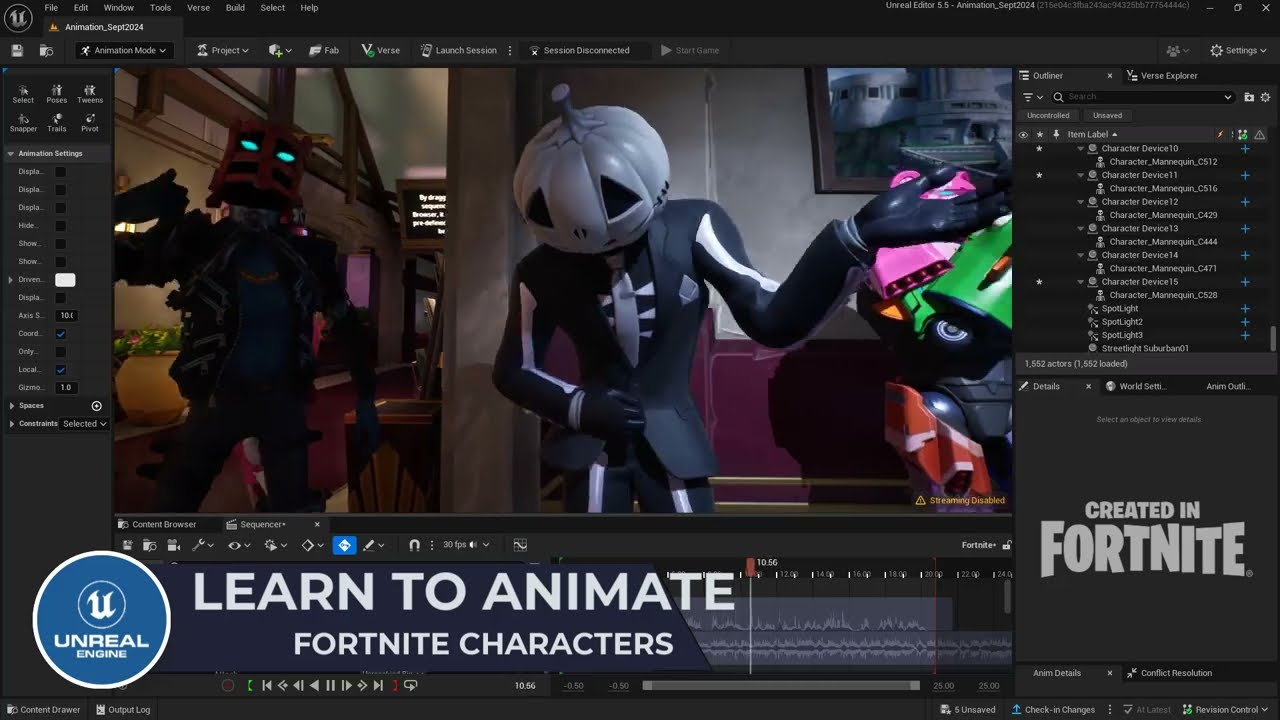Image resolution: width=1280 pixels, height=720 pixels.
Task: Click the Session Disconnected button
Action: [x=578, y=50]
